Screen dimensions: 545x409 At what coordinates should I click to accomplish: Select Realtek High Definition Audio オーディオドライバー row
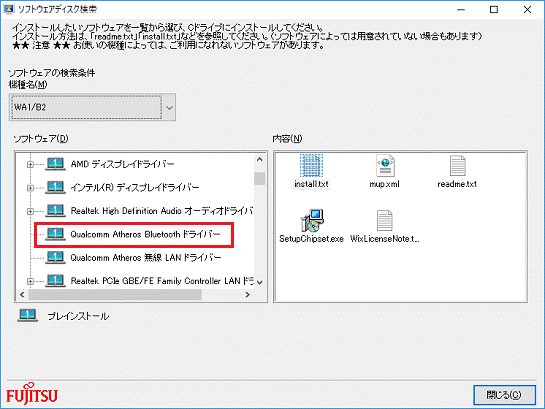coord(162,211)
